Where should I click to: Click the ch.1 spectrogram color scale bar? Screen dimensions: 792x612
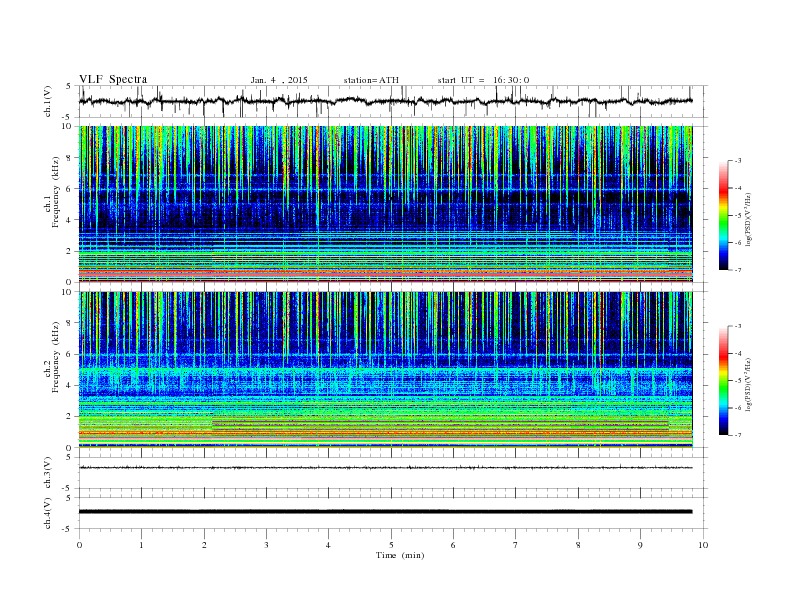pyautogui.click(x=724, y=216)
